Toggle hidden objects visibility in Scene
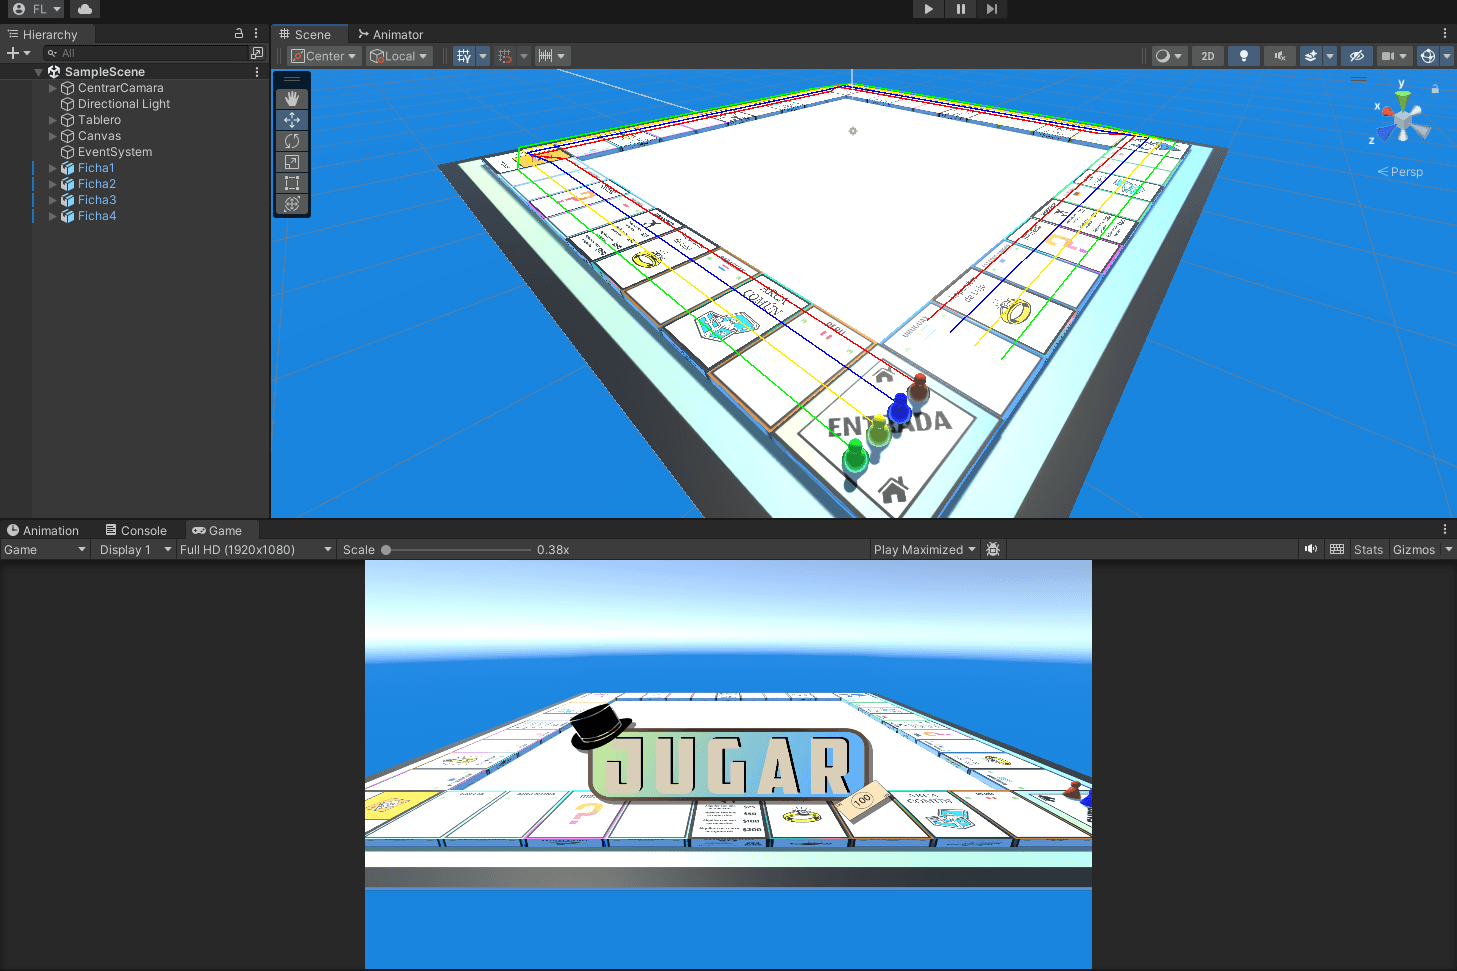Screen dimensions: 1457x971 (x=1356, y=56)
